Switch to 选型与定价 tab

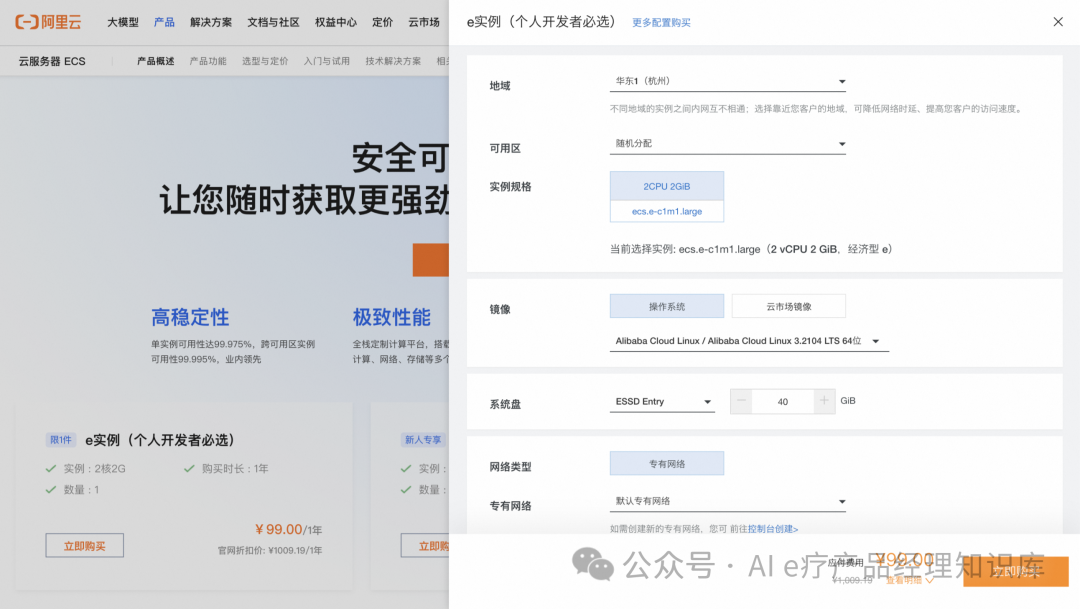(x=265, y=61)
